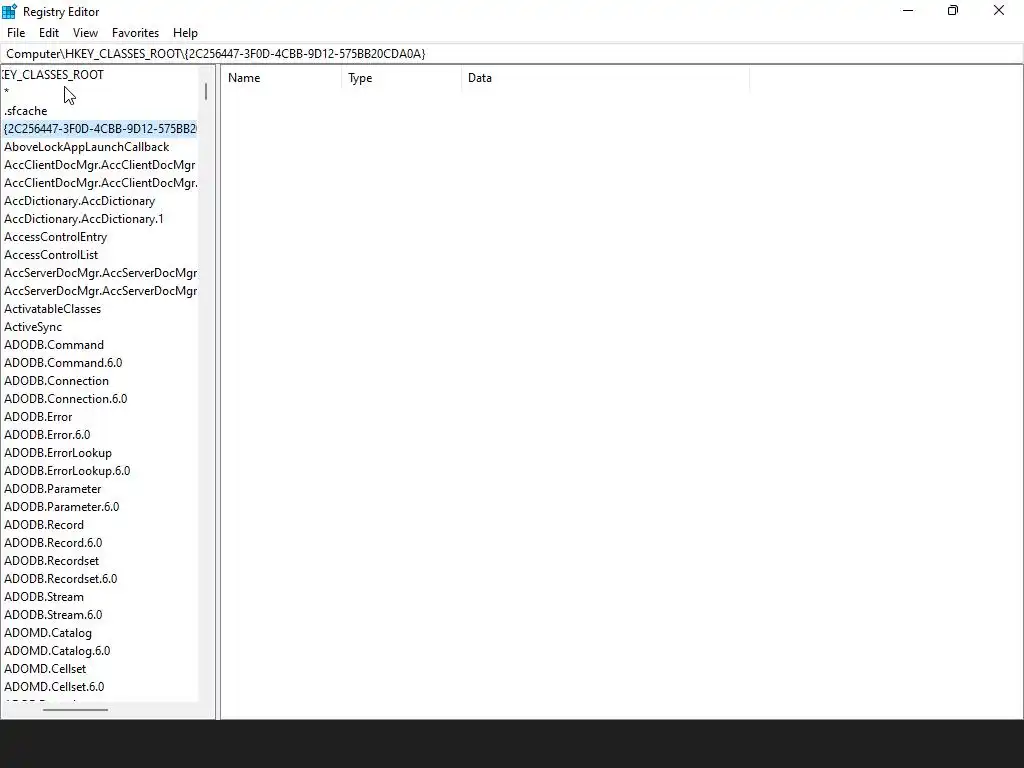The width and height of the screenshot is (1024, 768).
Task: Select the ADODB.Command.6.0 key
Action: coord(63,363)
